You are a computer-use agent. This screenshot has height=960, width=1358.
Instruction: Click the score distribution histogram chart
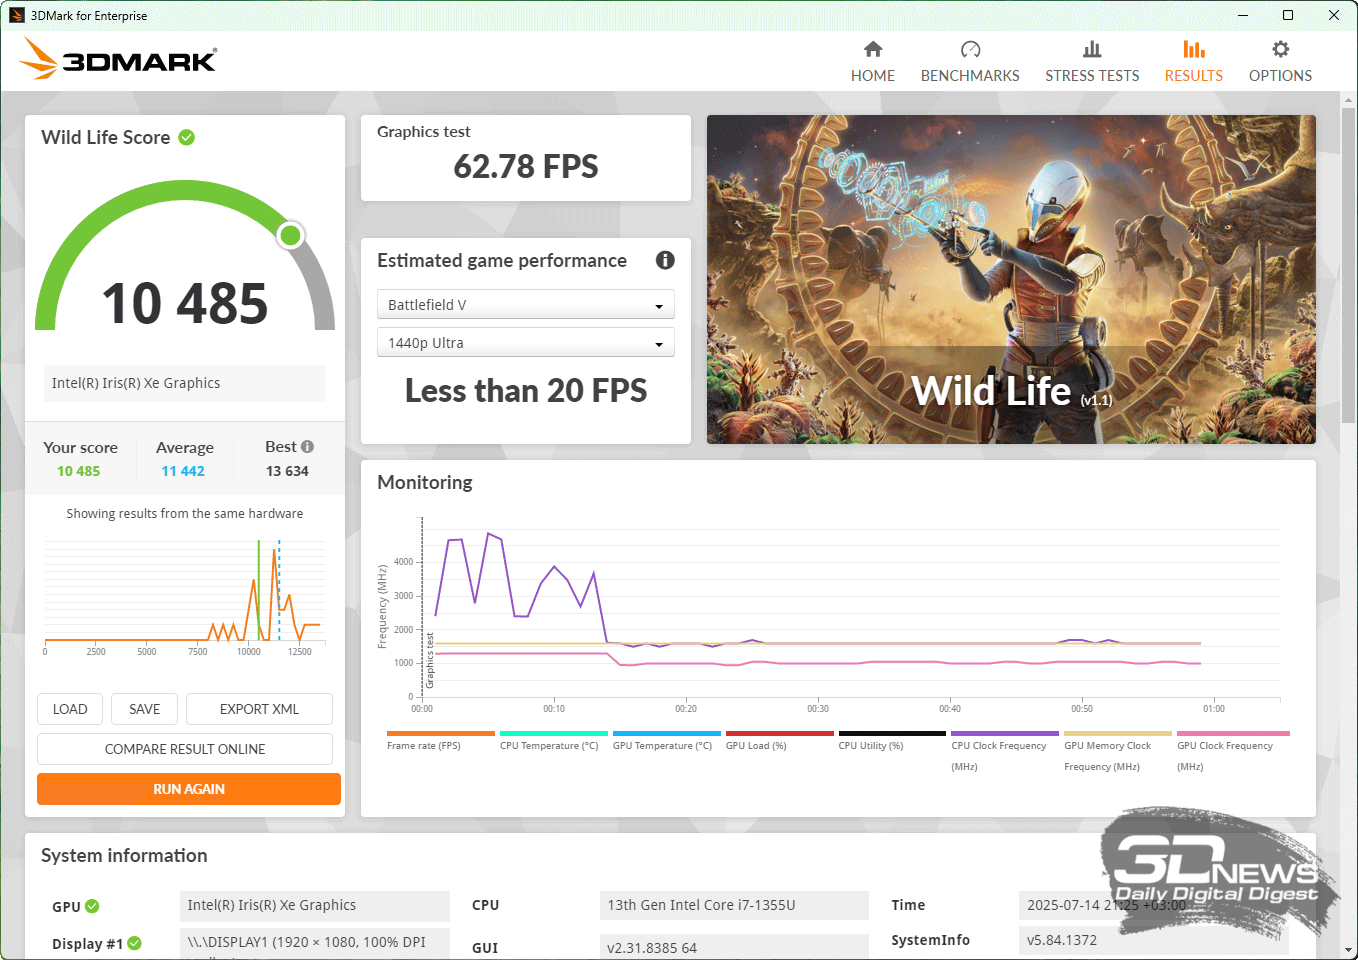click(184, 596)
